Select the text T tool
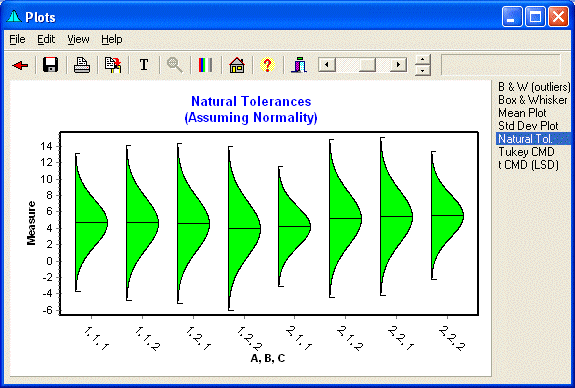Screen dimensions: 575x388 144,65
